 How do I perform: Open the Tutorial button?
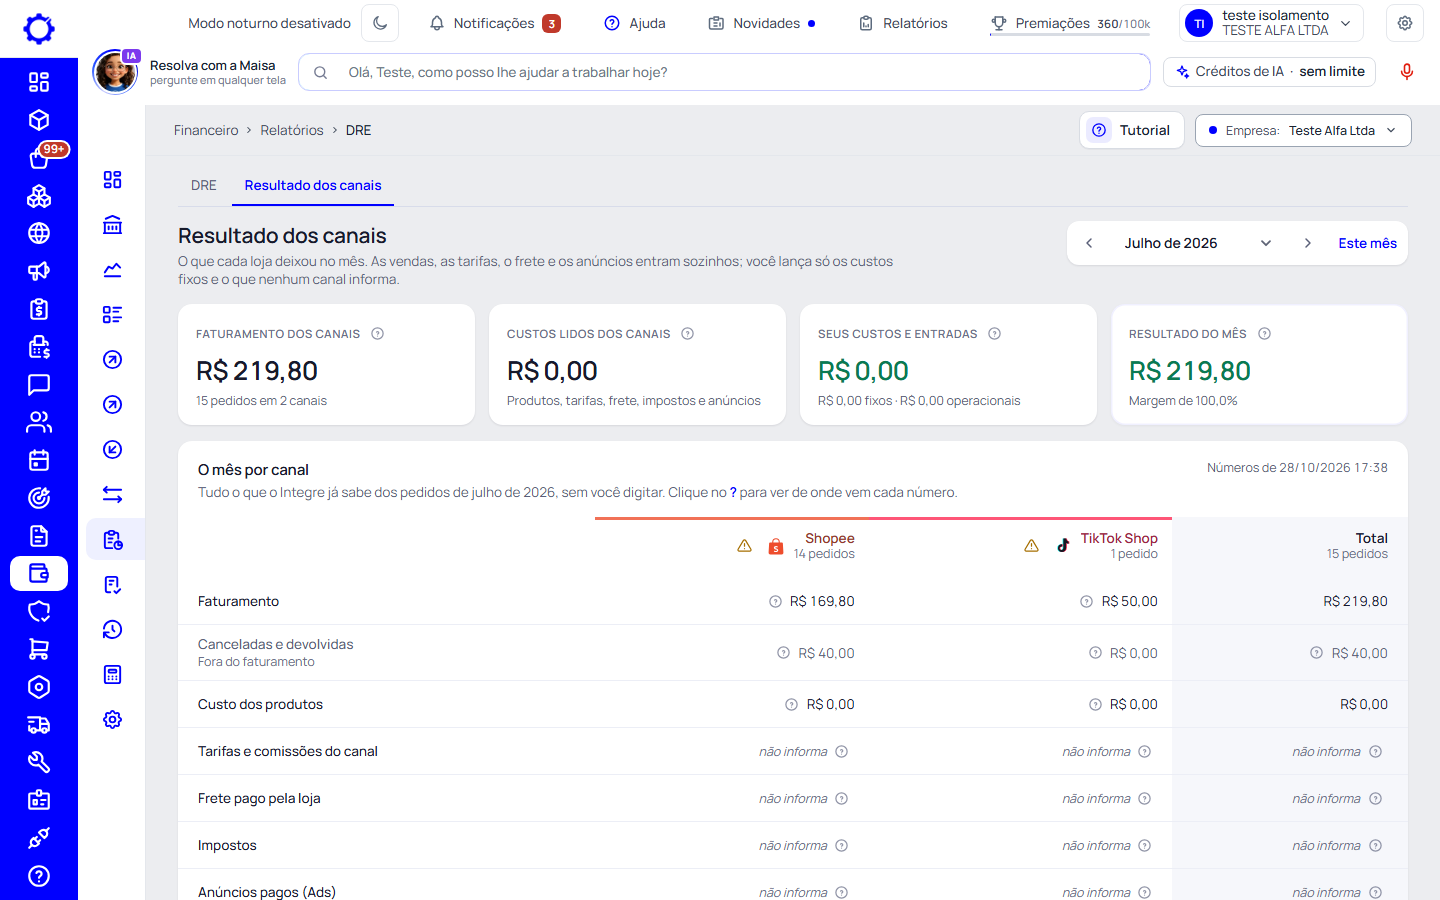coord(1132,130)
